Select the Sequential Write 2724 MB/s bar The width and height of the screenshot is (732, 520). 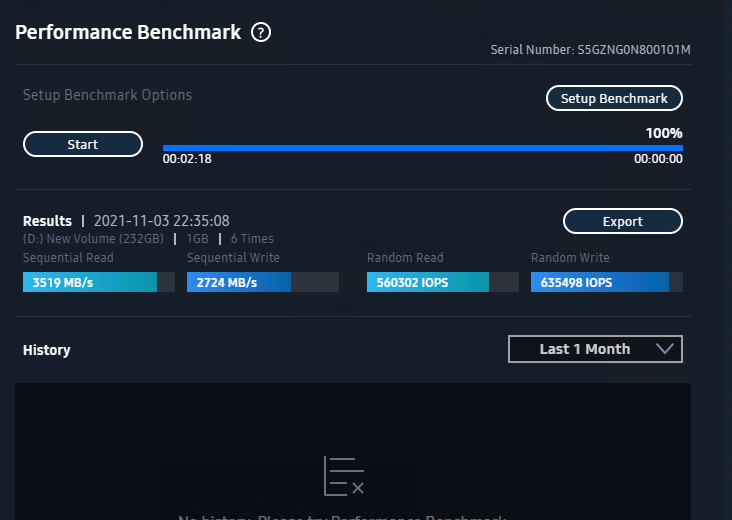pos(263,282)
